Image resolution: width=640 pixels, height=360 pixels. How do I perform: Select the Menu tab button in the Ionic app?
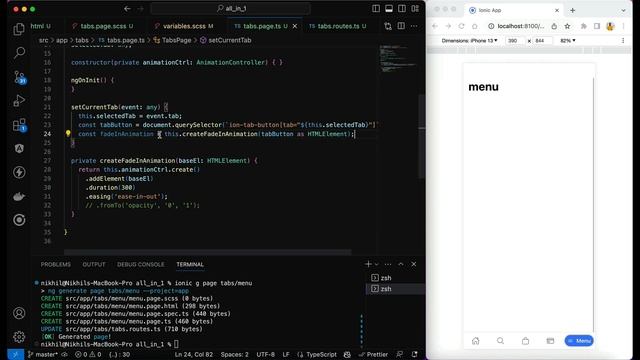[x=579, y=341]
